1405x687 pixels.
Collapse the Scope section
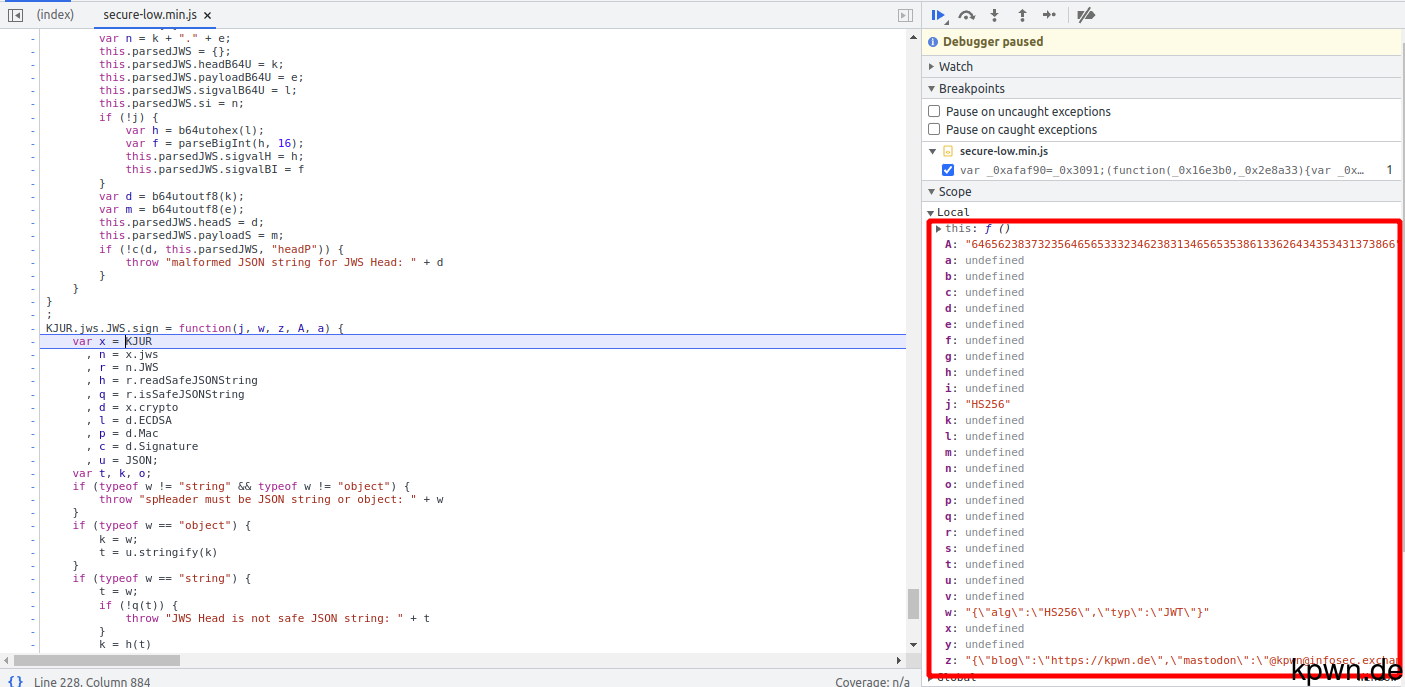click(x=932, y=191)
